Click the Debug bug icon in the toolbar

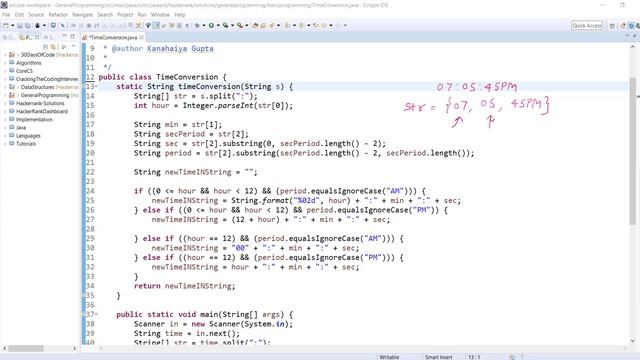pos(197,25)
